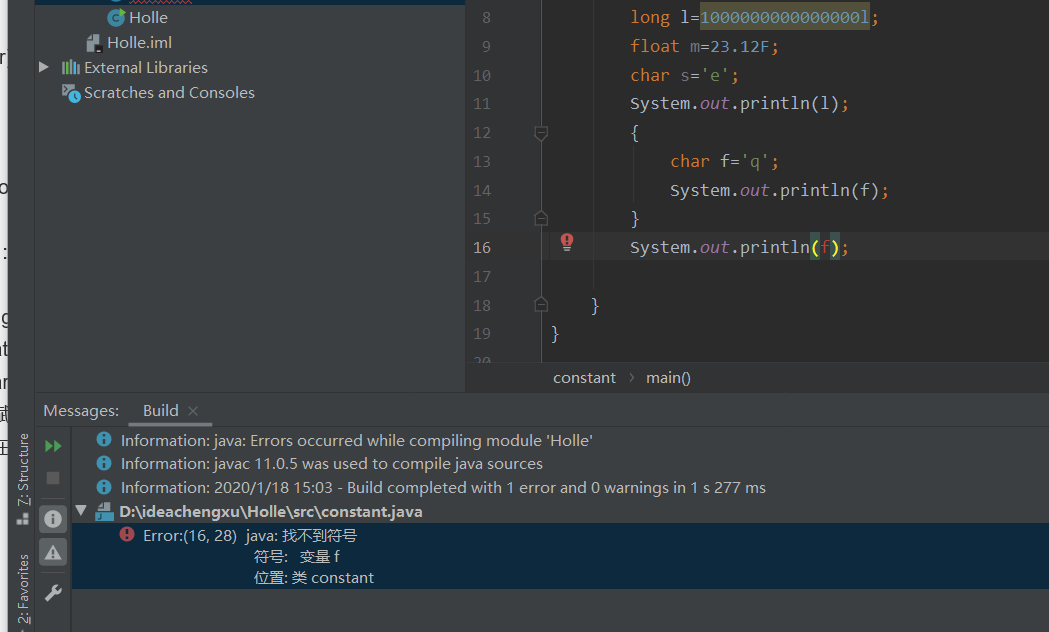Select the 'javac 11.0.5 was used' message
This screenshot has width=1049, height=632.
[332, 463]
